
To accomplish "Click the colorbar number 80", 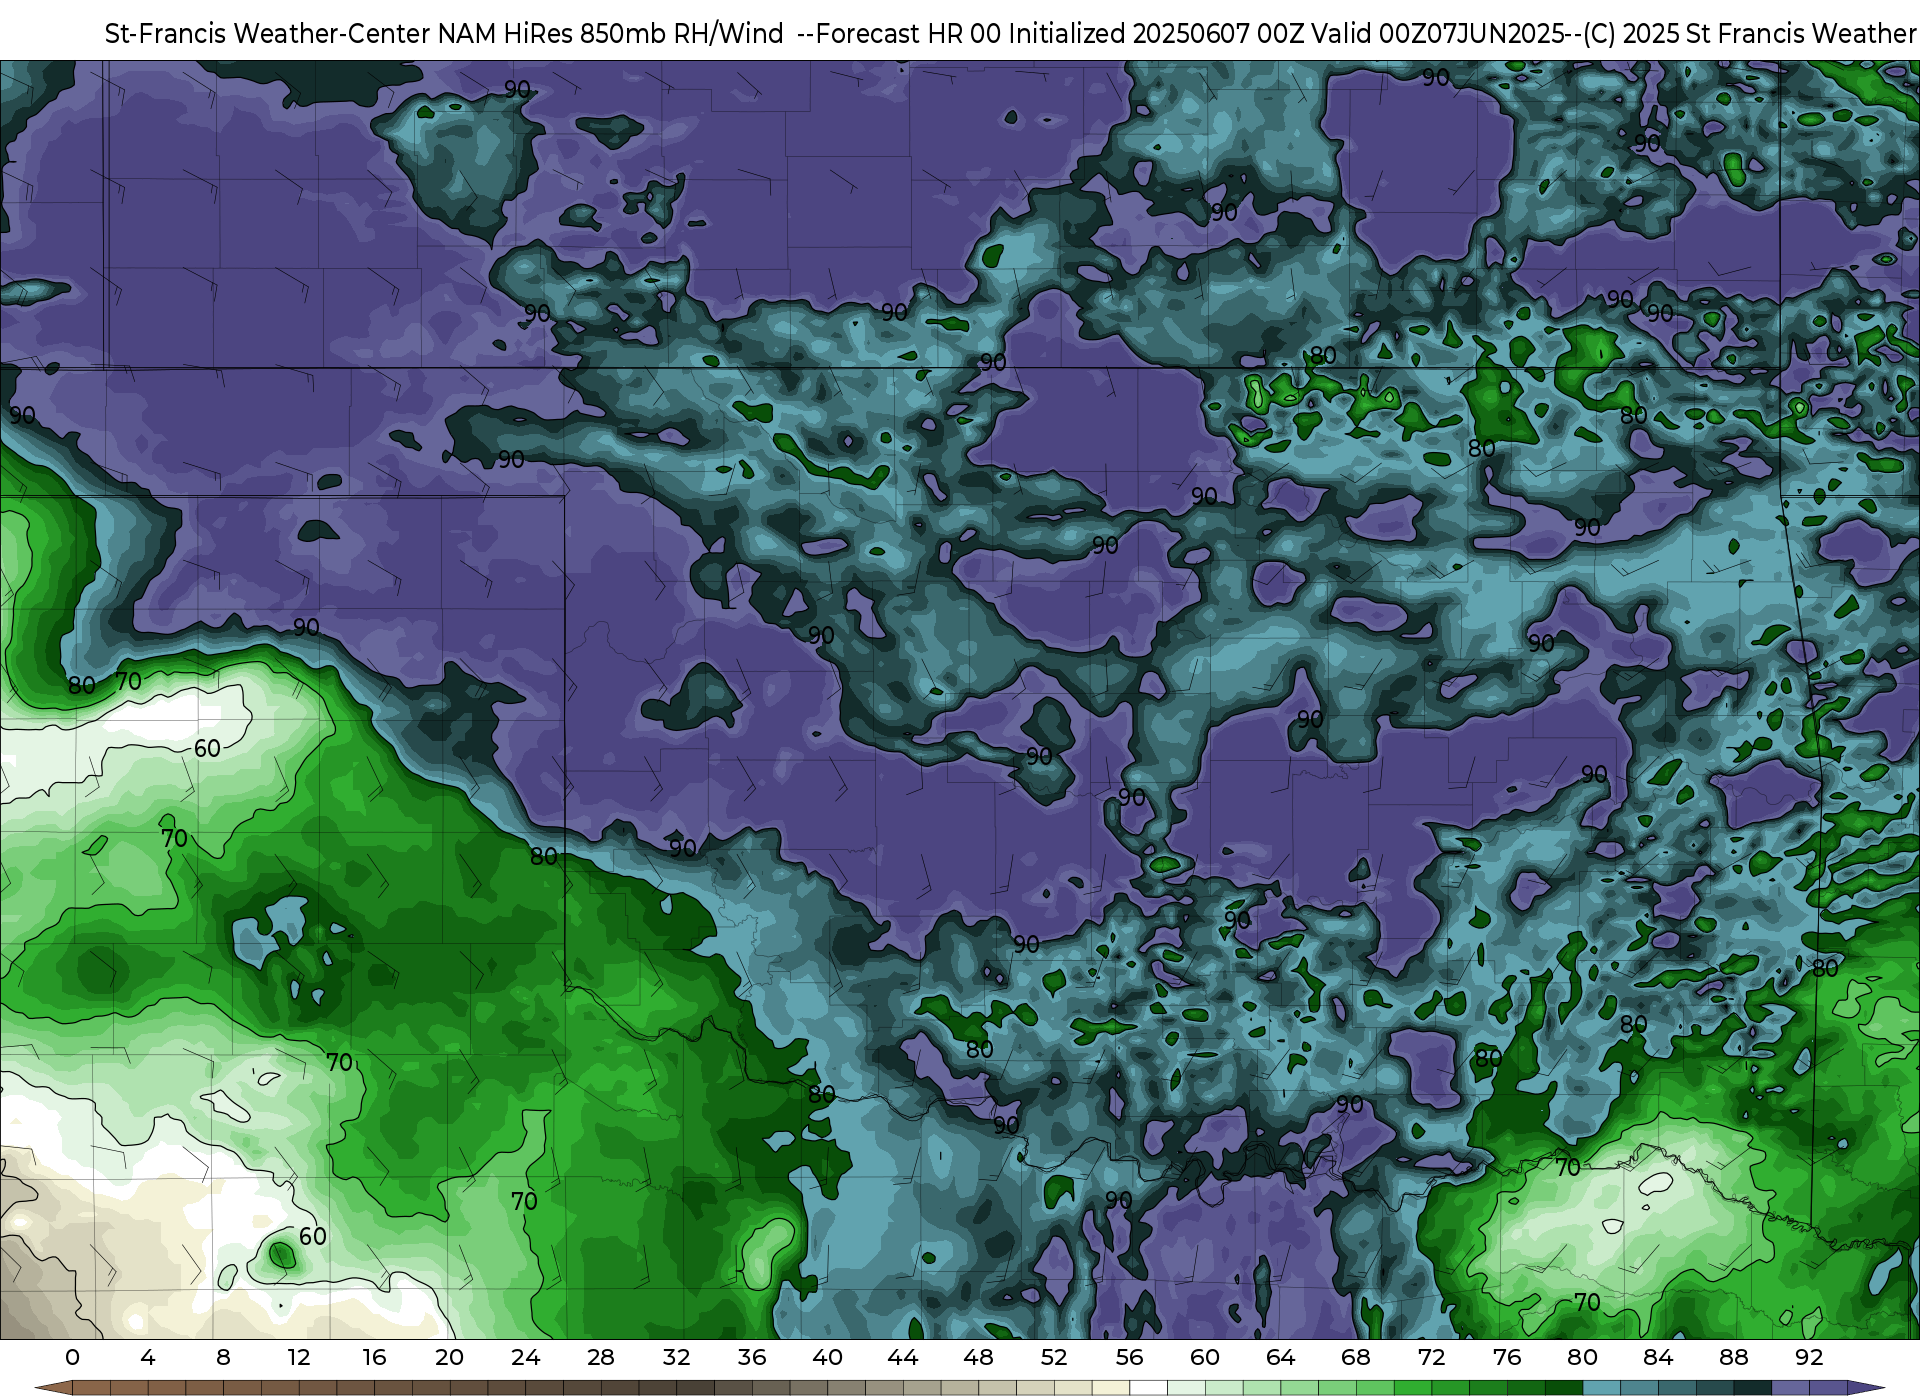I will pyautogui.click(x=1582, y=1357).
